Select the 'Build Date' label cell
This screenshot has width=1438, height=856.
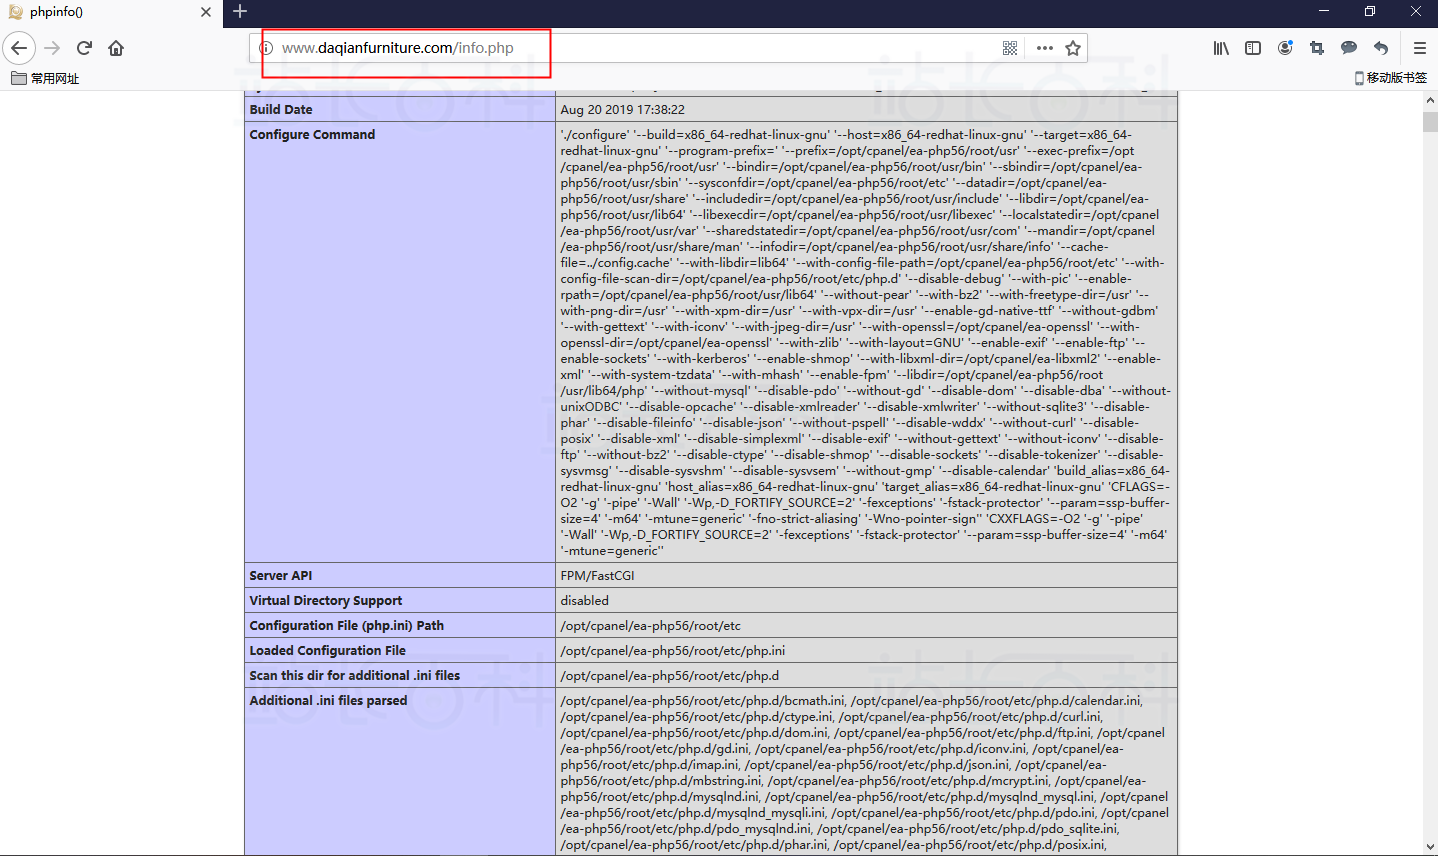tap(400, 110)
